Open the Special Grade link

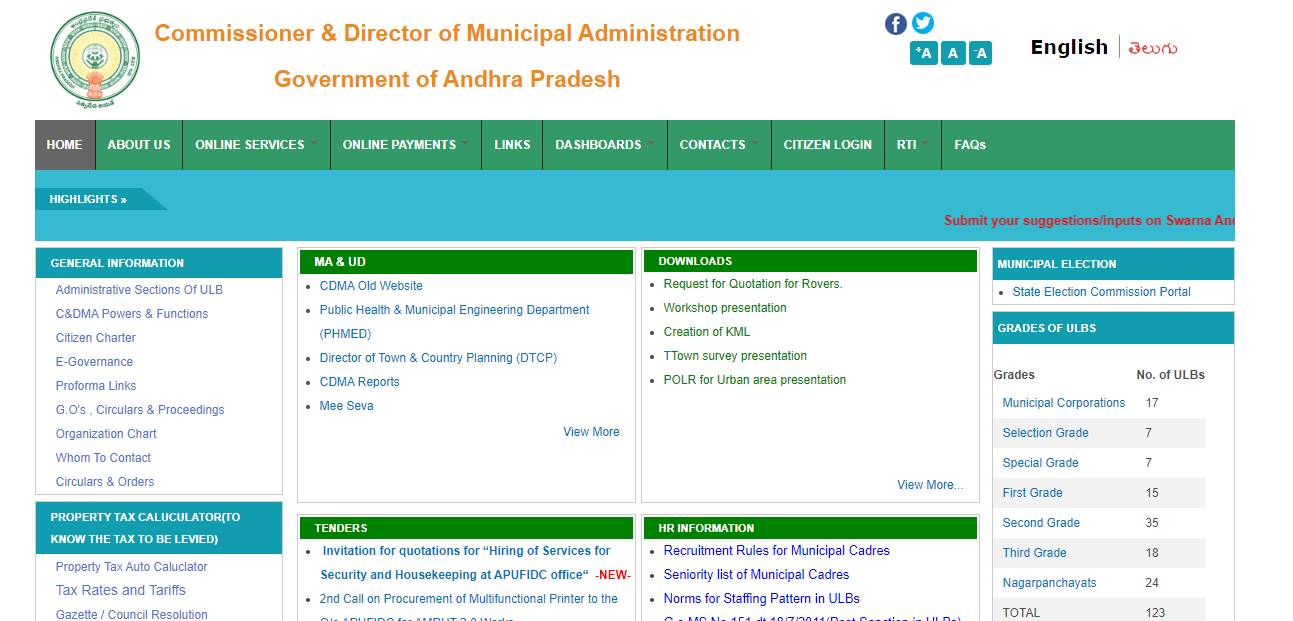point(1040,463)
